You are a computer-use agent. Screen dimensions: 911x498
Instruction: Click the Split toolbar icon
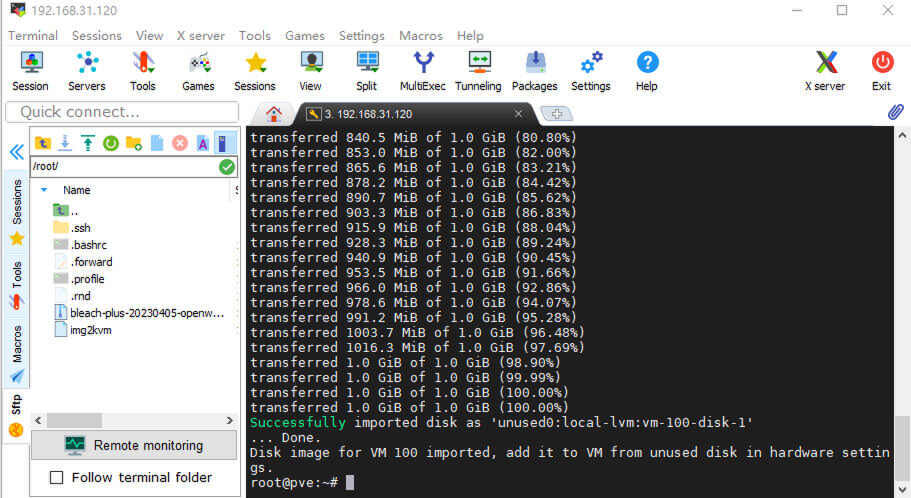click(x=367, y=70)
